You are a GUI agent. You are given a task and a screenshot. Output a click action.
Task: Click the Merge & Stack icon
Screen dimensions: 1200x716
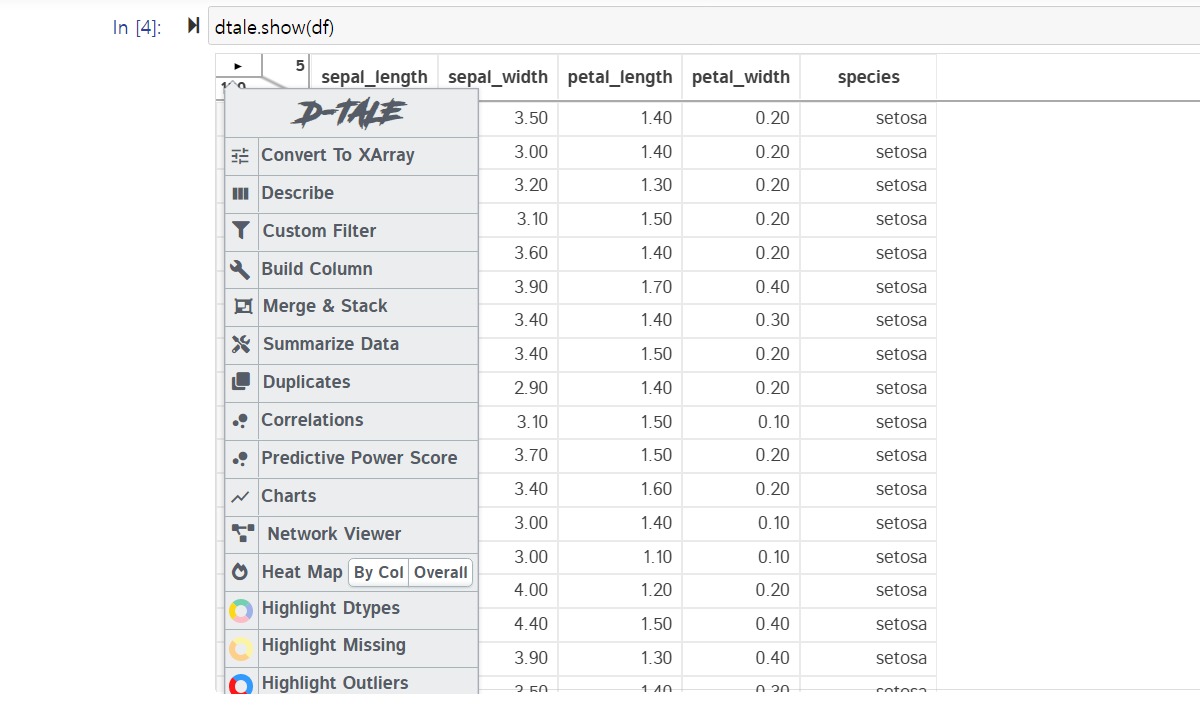tap(242, 307)
